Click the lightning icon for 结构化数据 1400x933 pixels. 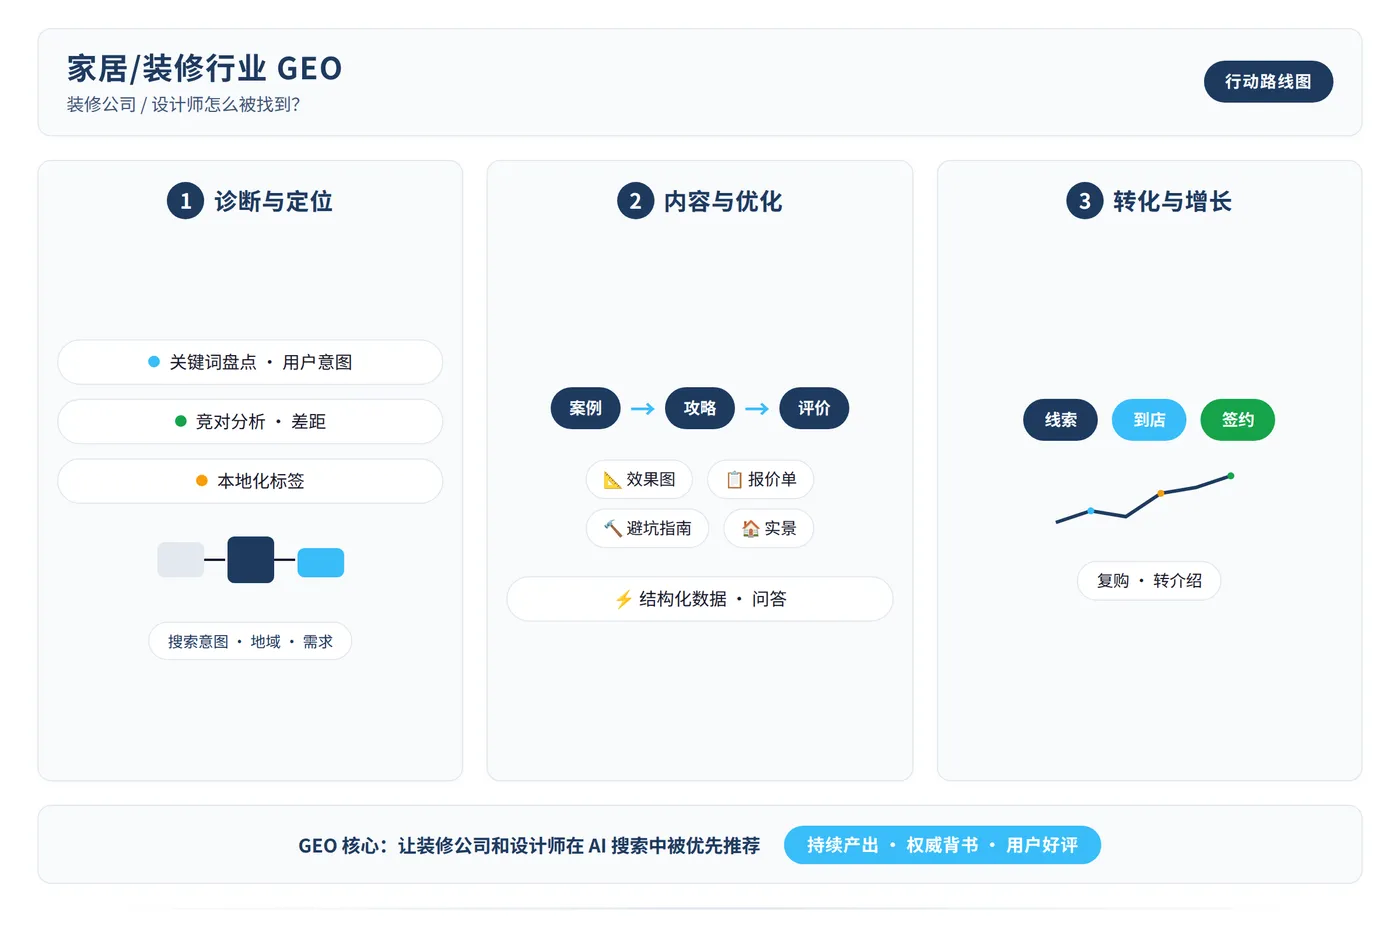pos(624,599)
